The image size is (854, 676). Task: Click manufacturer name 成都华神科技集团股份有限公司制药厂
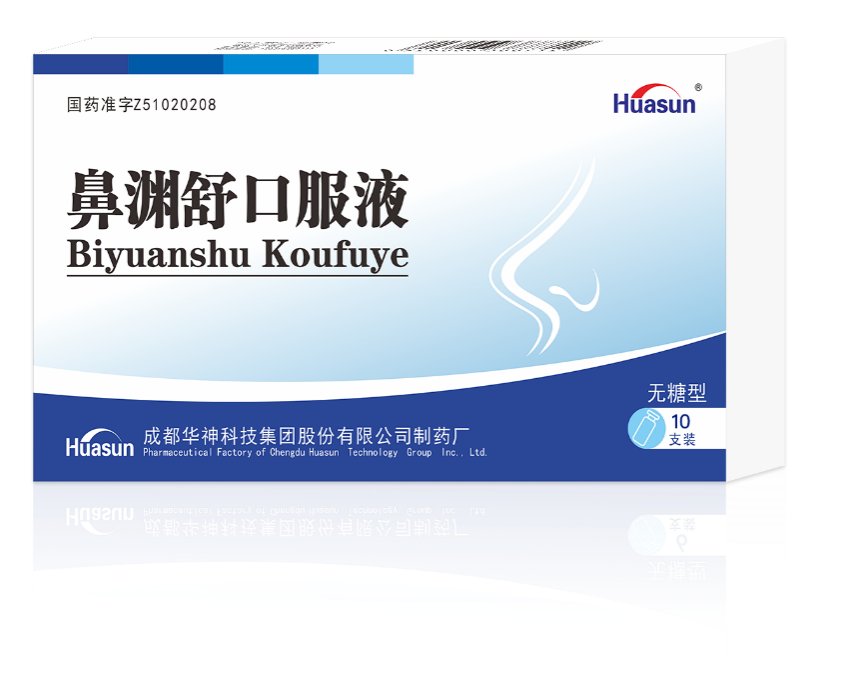pyautogui.click(x=306, y=436)
